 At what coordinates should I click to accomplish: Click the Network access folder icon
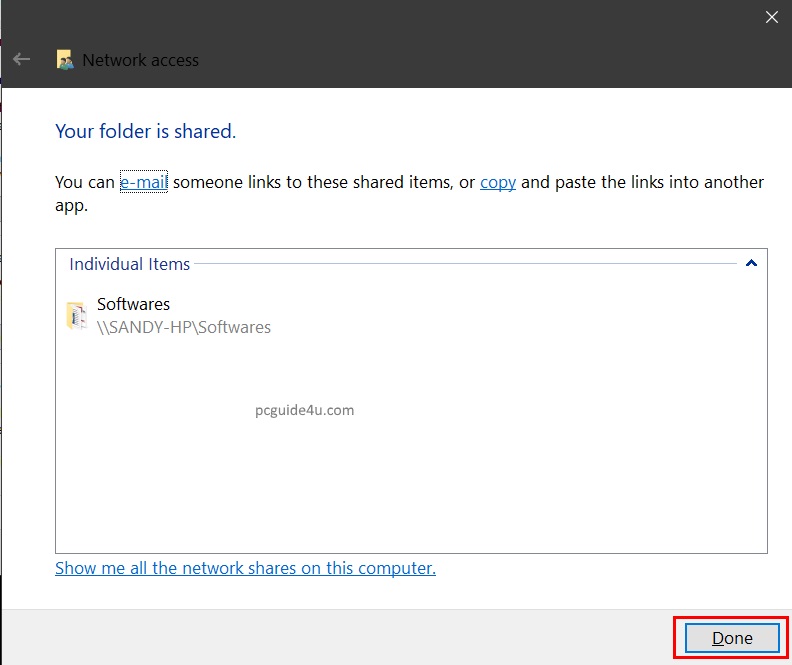tap(65, 60)
